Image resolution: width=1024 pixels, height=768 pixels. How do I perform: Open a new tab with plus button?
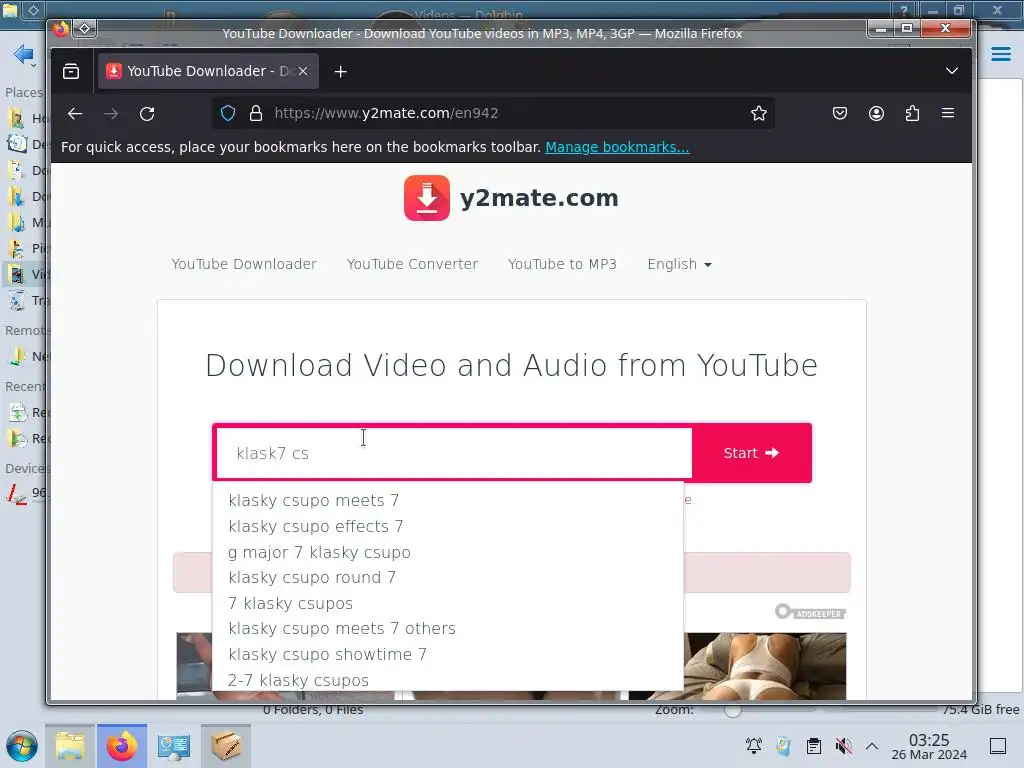point(340,71)
